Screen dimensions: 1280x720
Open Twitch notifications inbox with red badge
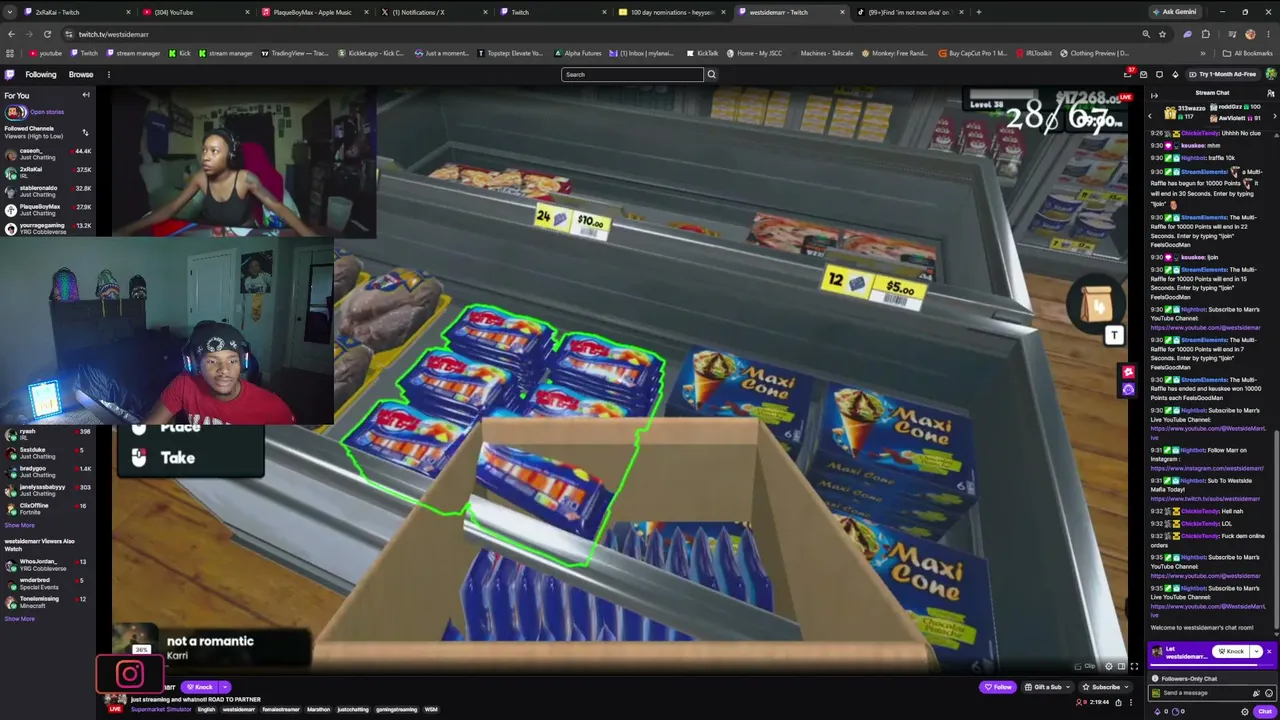1129,74
